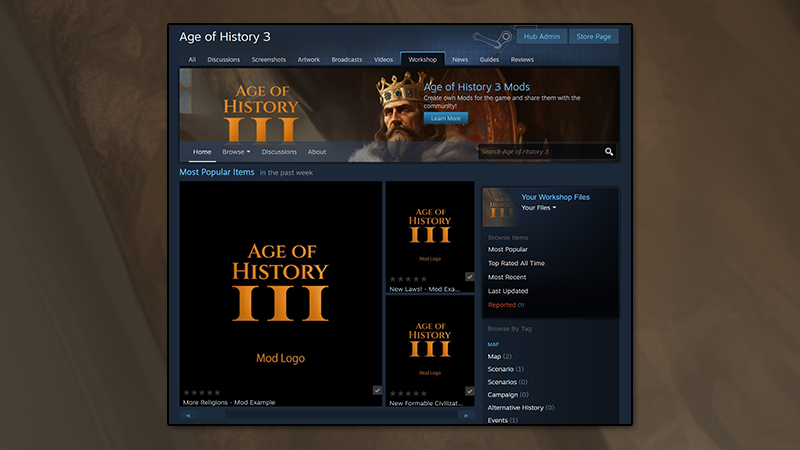Open the Your Files dropdown
The height and width of the screenshot is (450, 800).
click(538, 208)
